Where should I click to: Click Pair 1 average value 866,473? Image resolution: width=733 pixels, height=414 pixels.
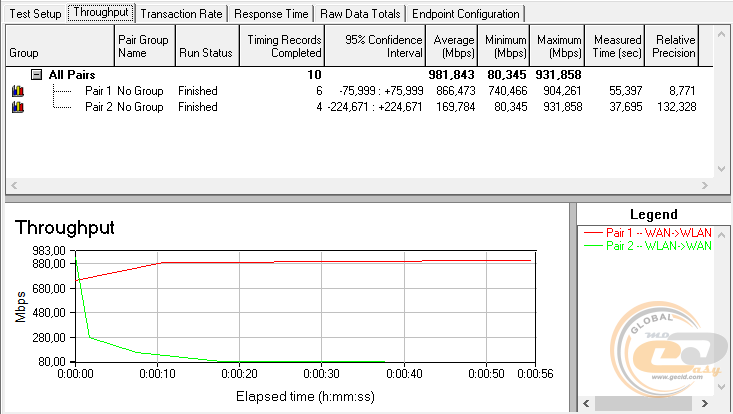click(x=455, y=91)
